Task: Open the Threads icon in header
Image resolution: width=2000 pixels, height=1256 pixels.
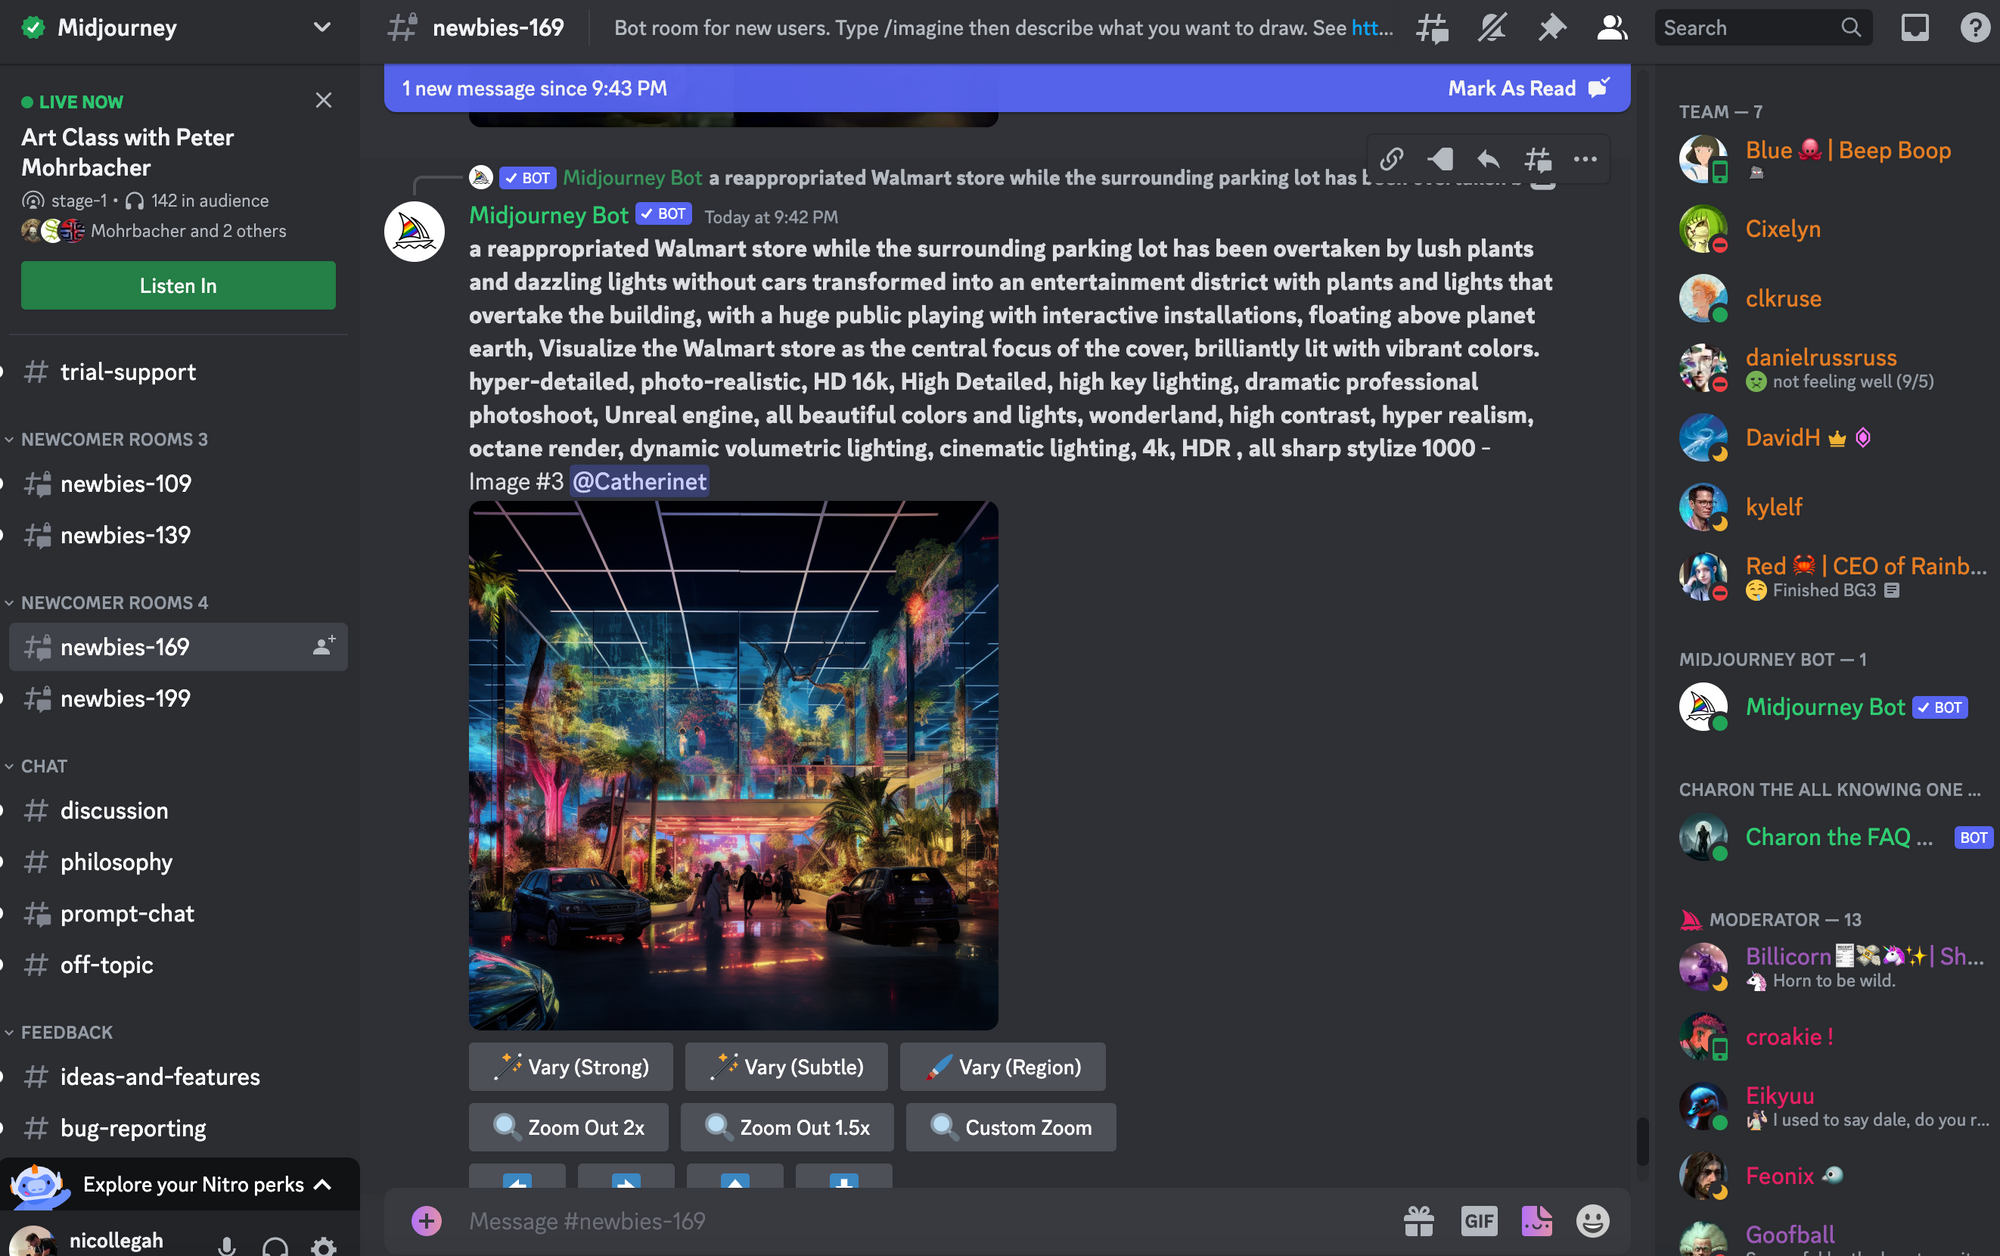Action: [x=1432, y=28]
